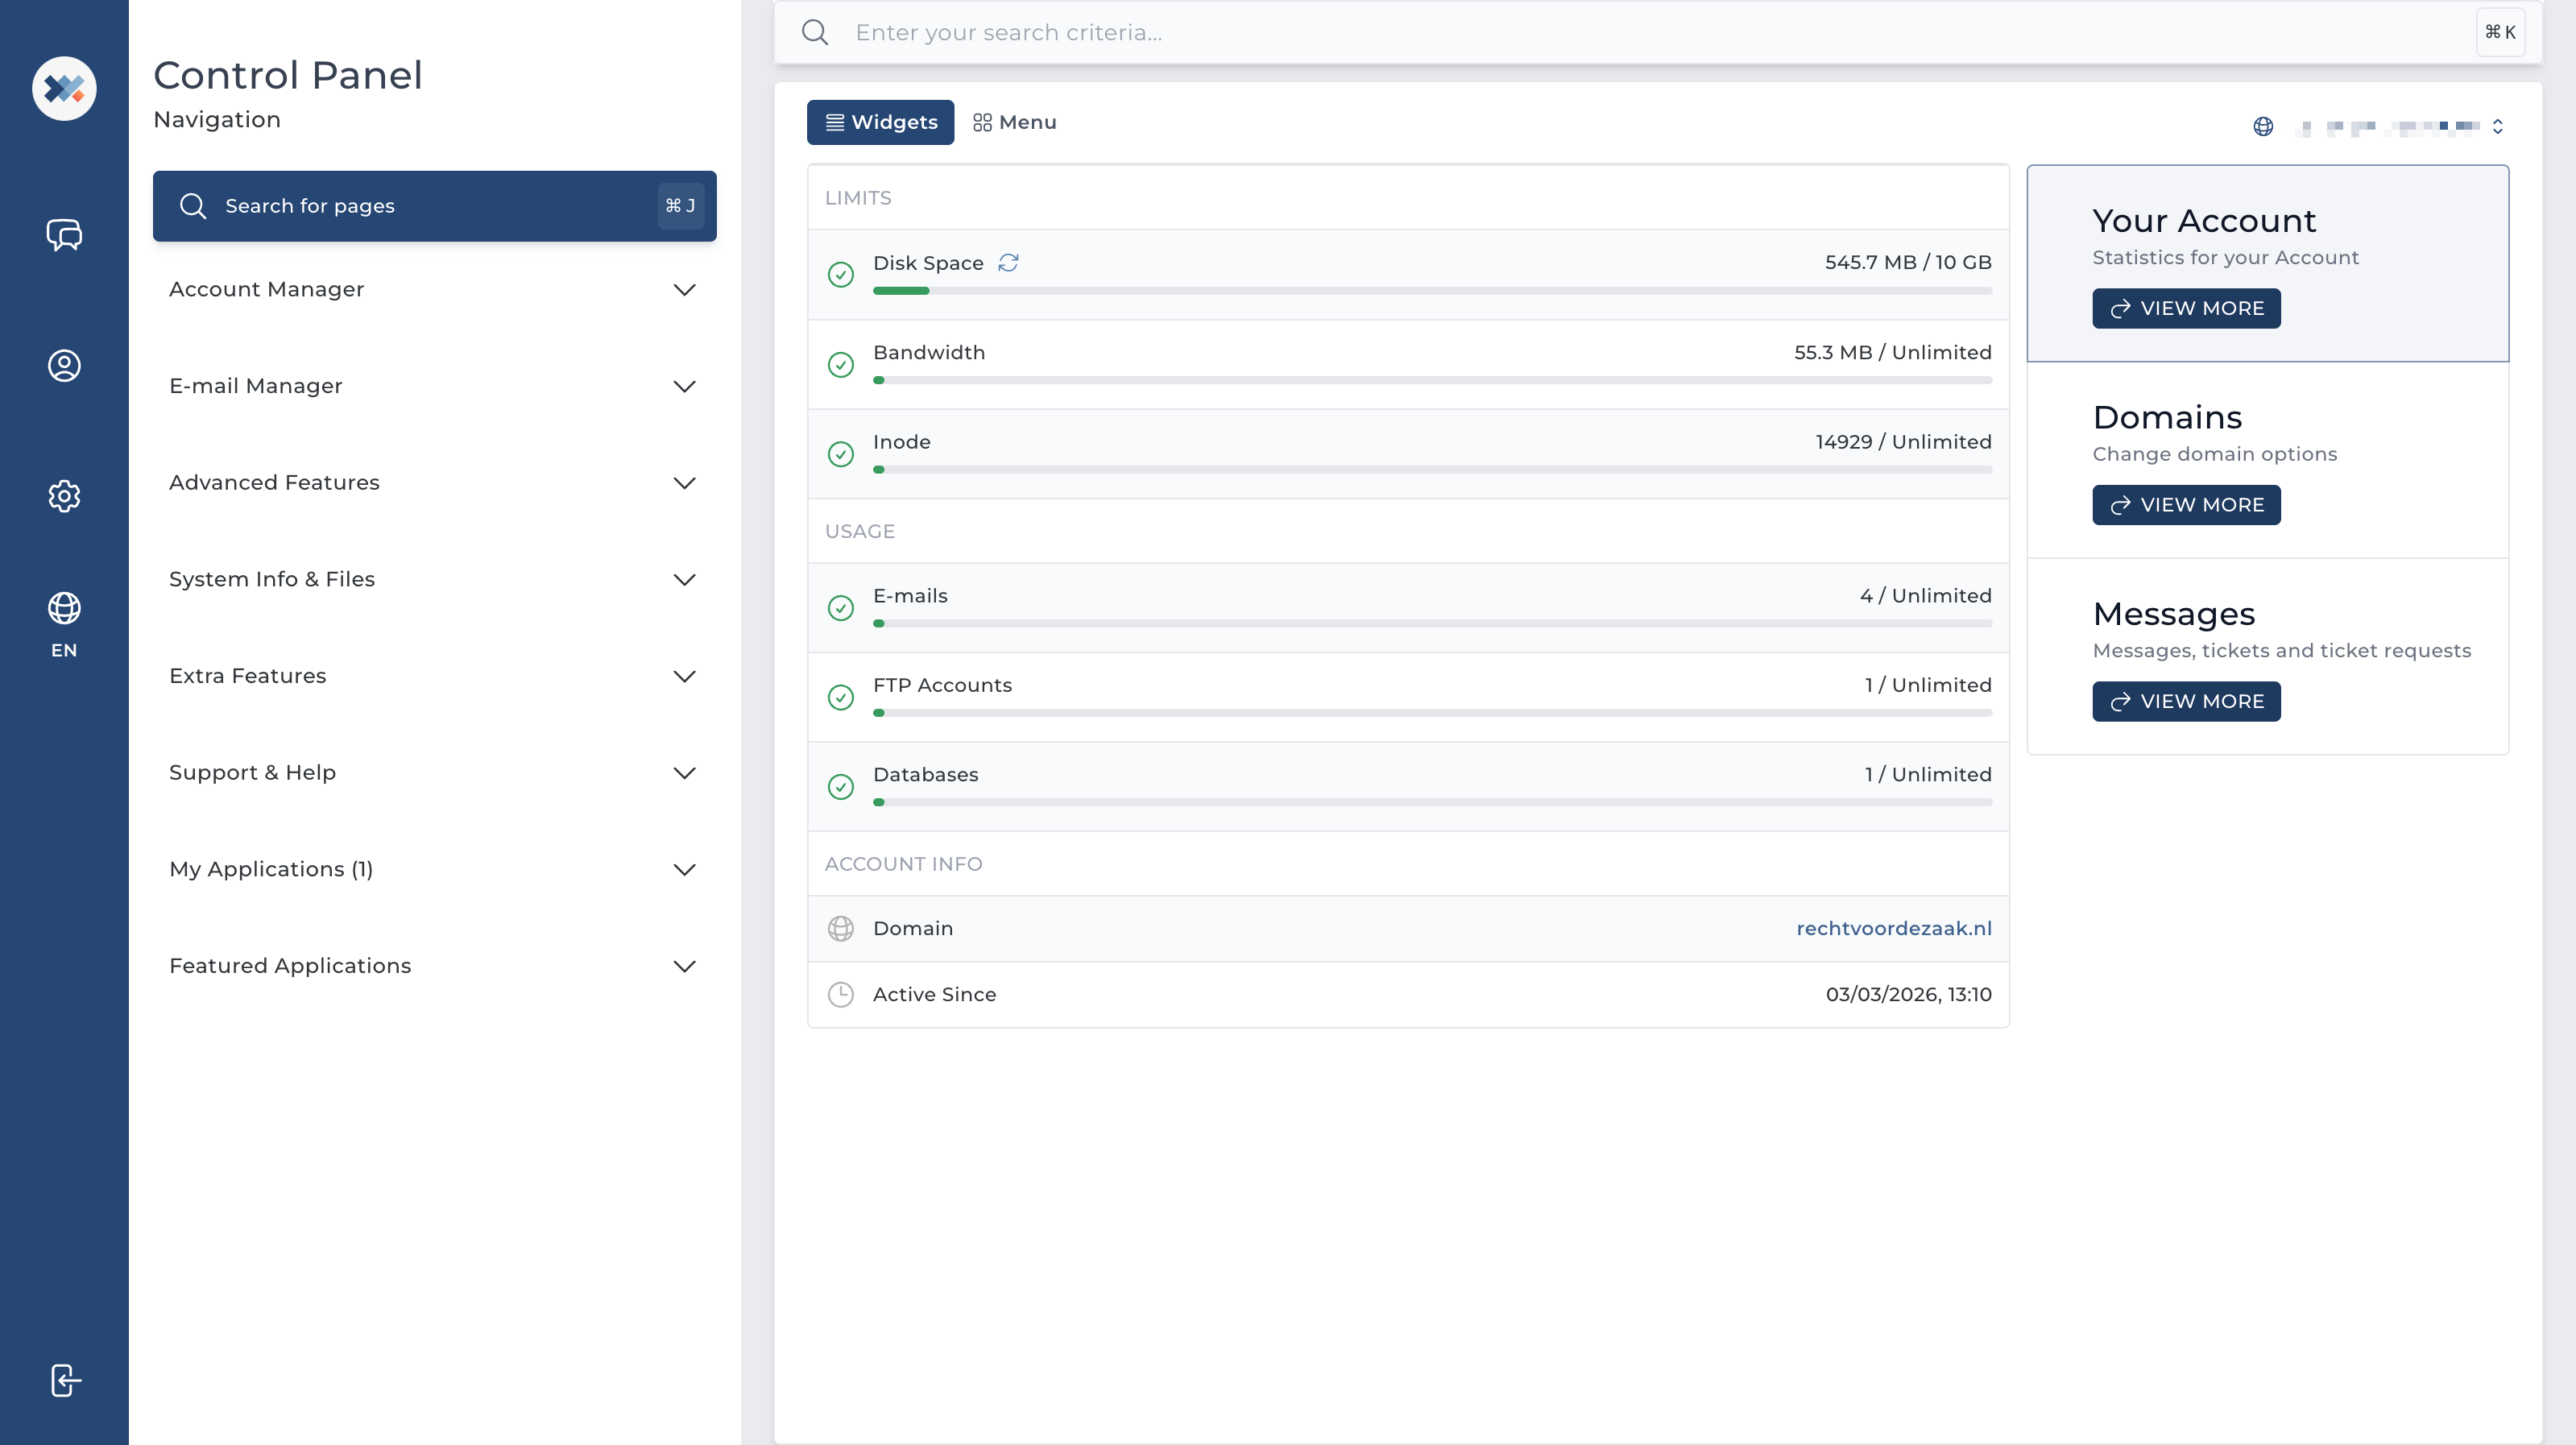The height and width of the screenshot is (1445, 2576).
Task: Open the settings gear icon in sidebar
Action: (x=64, y=496)
